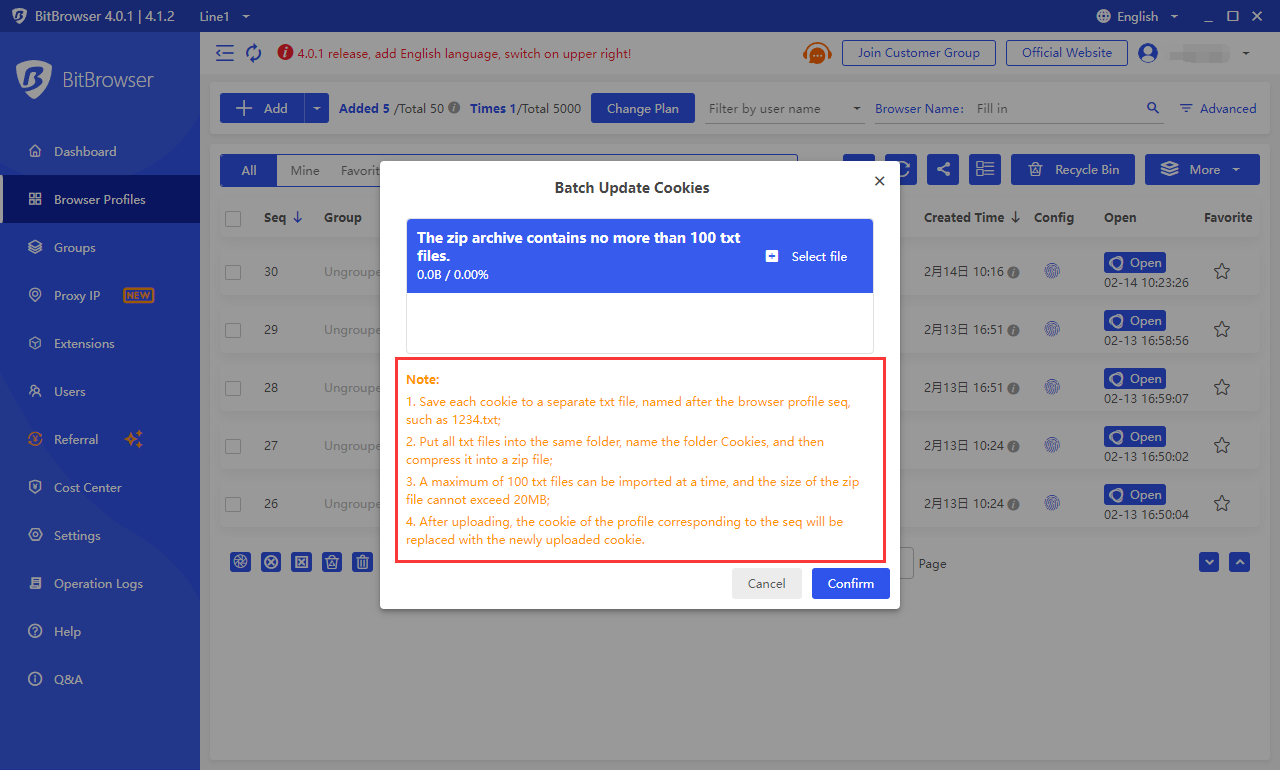This screenshot has height=770, width=1280.
Task: Click fingerprint config icon for profile 26
Action: pyautogui.click(x=1052, y=503)
